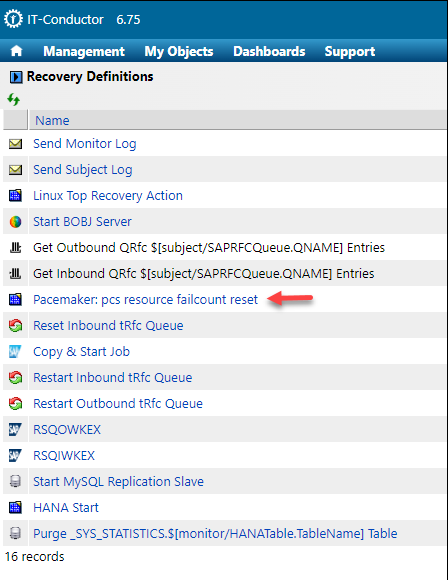
Task: Open Start BOBJ Server definition
Action: [x=82, y=222]
